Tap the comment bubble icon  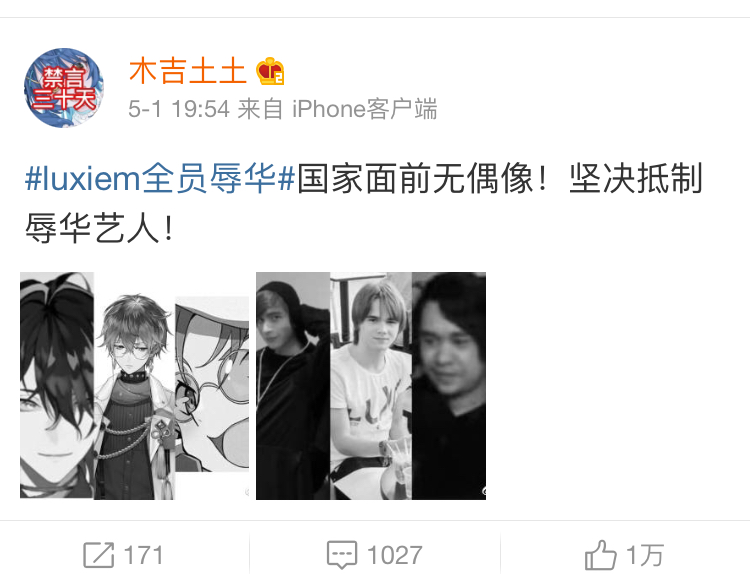(x=342, y=555)
